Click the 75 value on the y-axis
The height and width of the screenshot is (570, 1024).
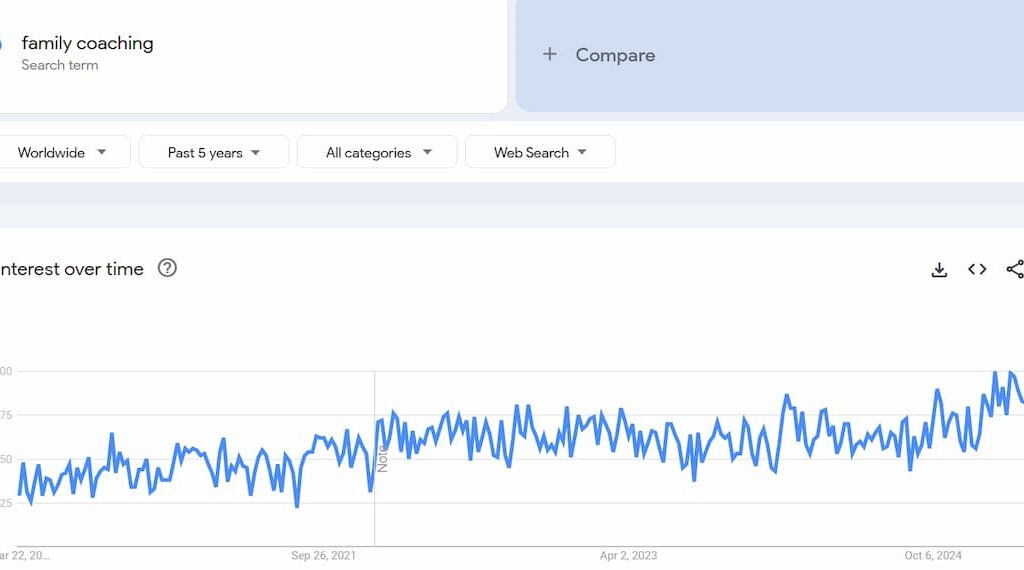point(6,415)
